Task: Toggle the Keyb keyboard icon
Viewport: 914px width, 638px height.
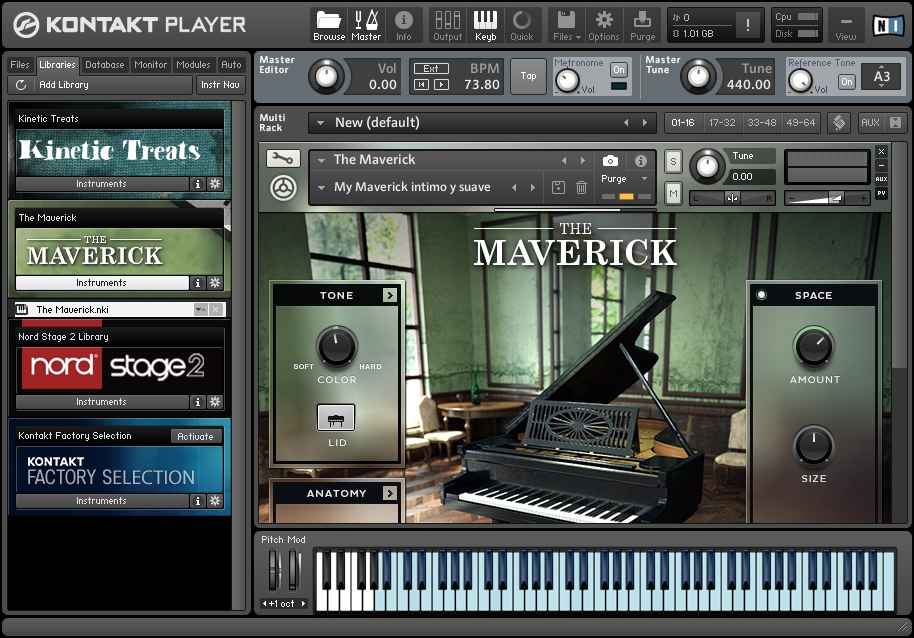Action: (x=485, y=26)
